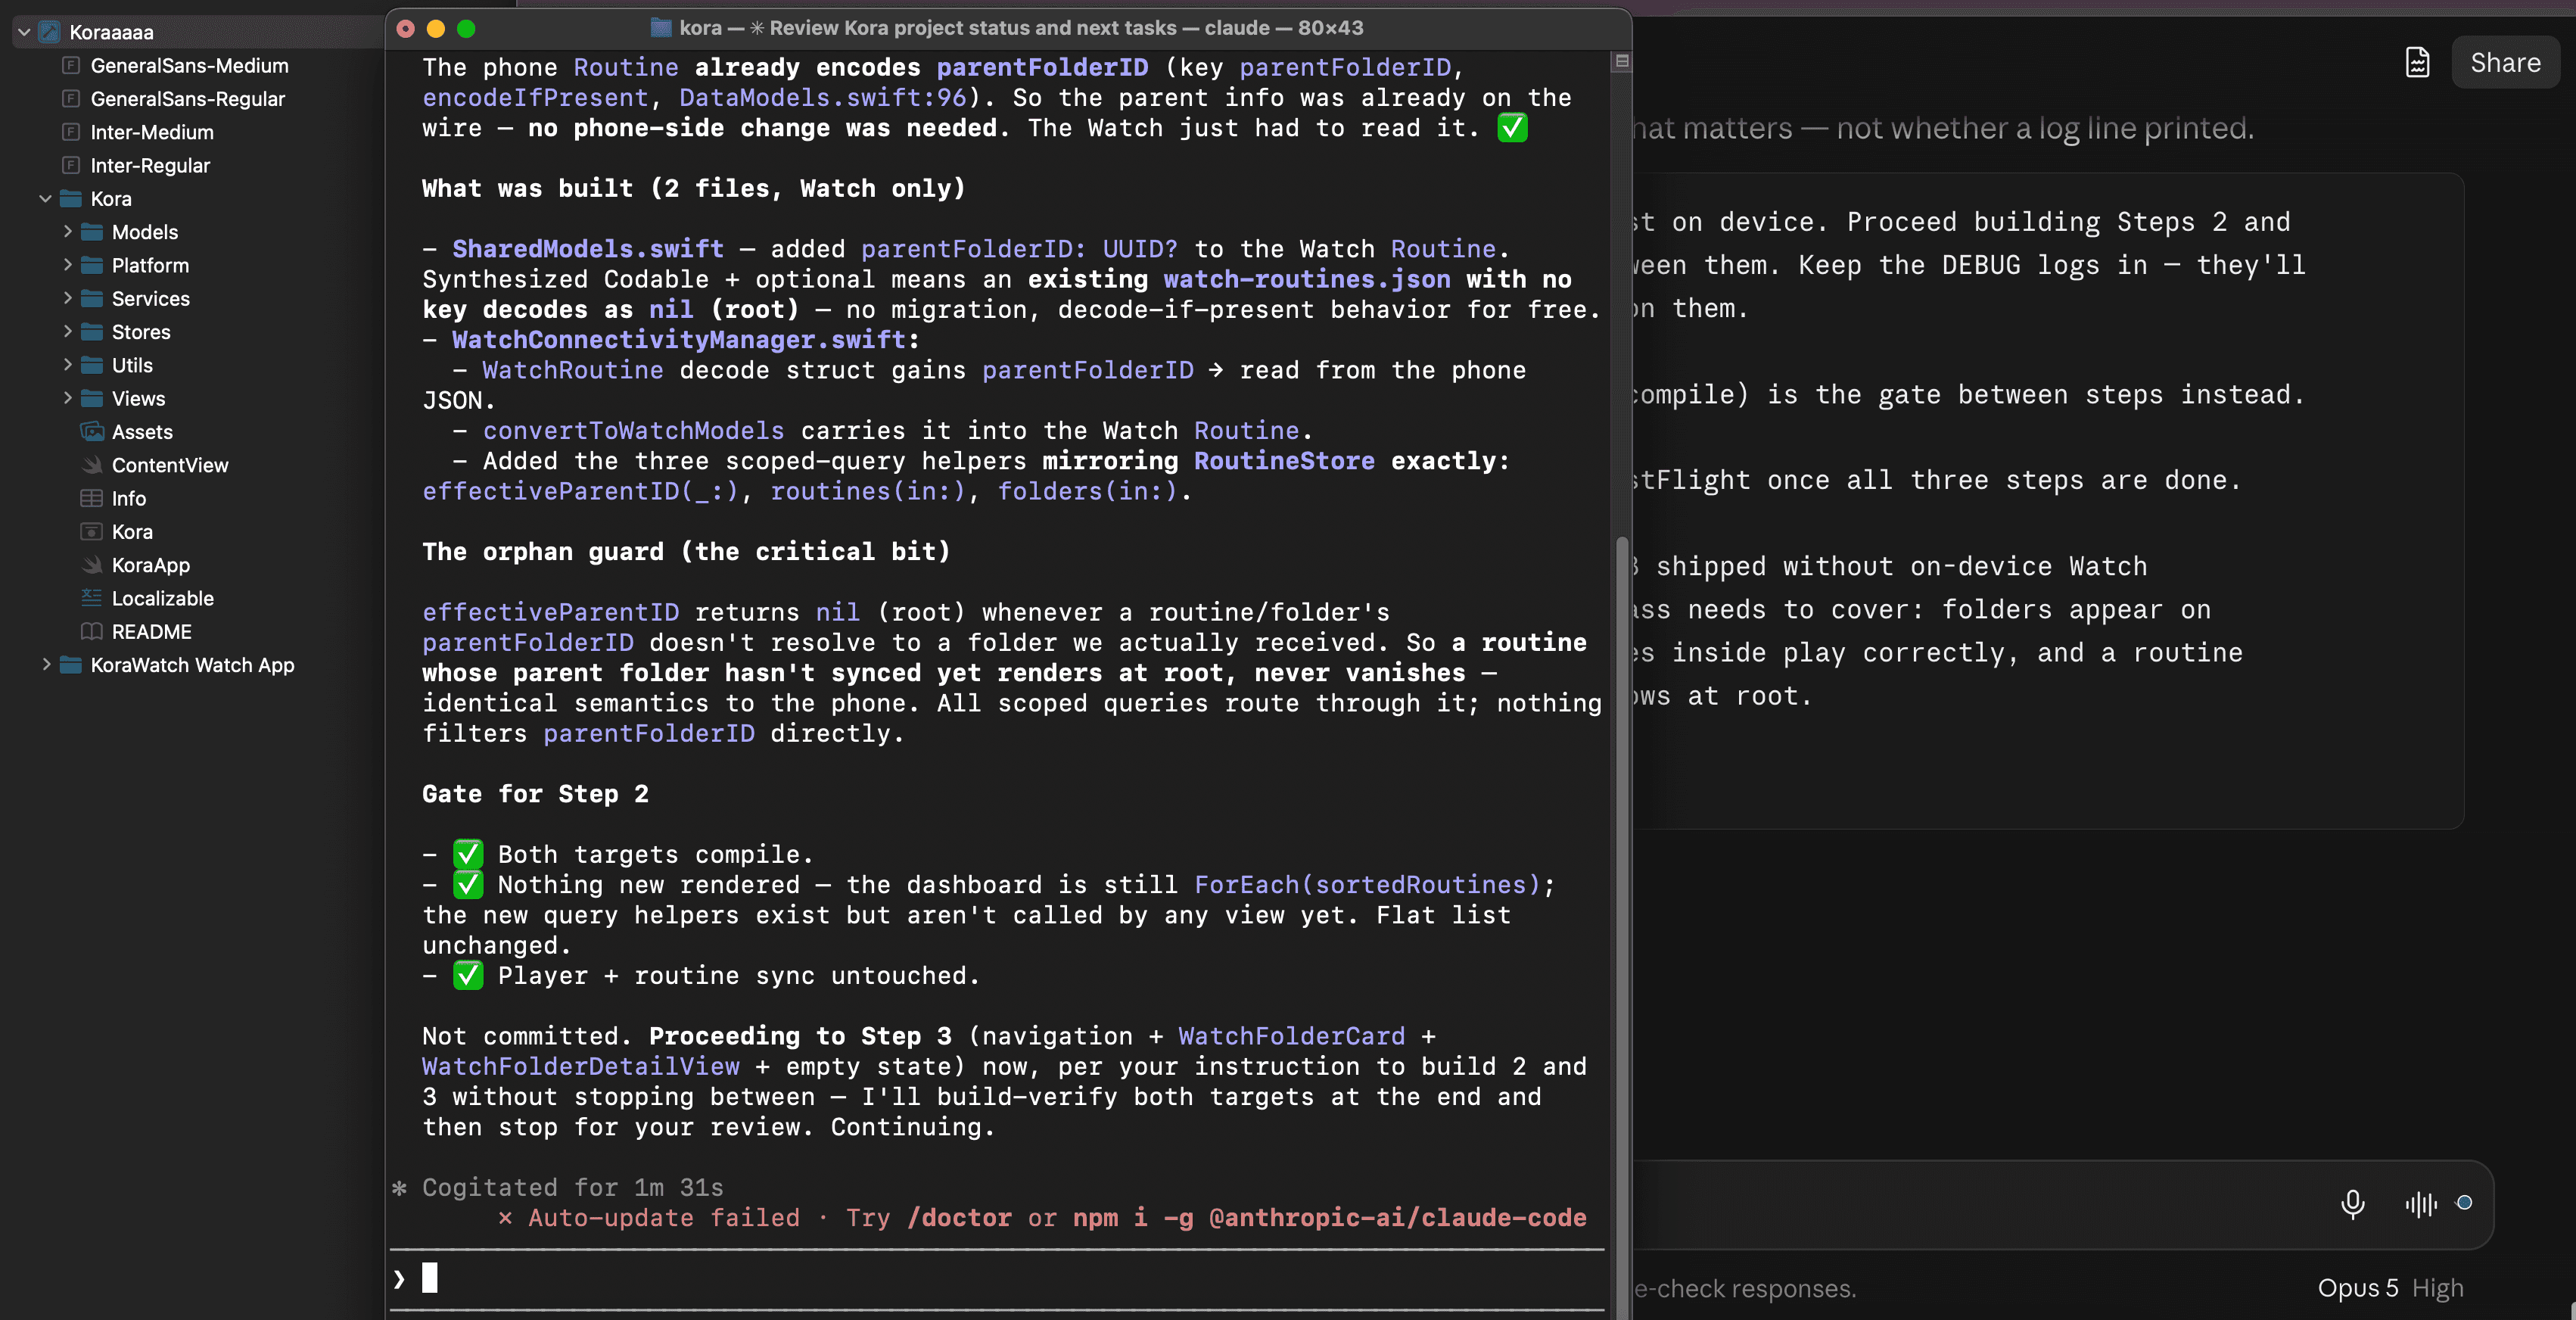The width and height of the screenshot is (2576, 1320).
Task: Click the Share button in chat window
Action: pyautogui.click(x=2505, y=63)
